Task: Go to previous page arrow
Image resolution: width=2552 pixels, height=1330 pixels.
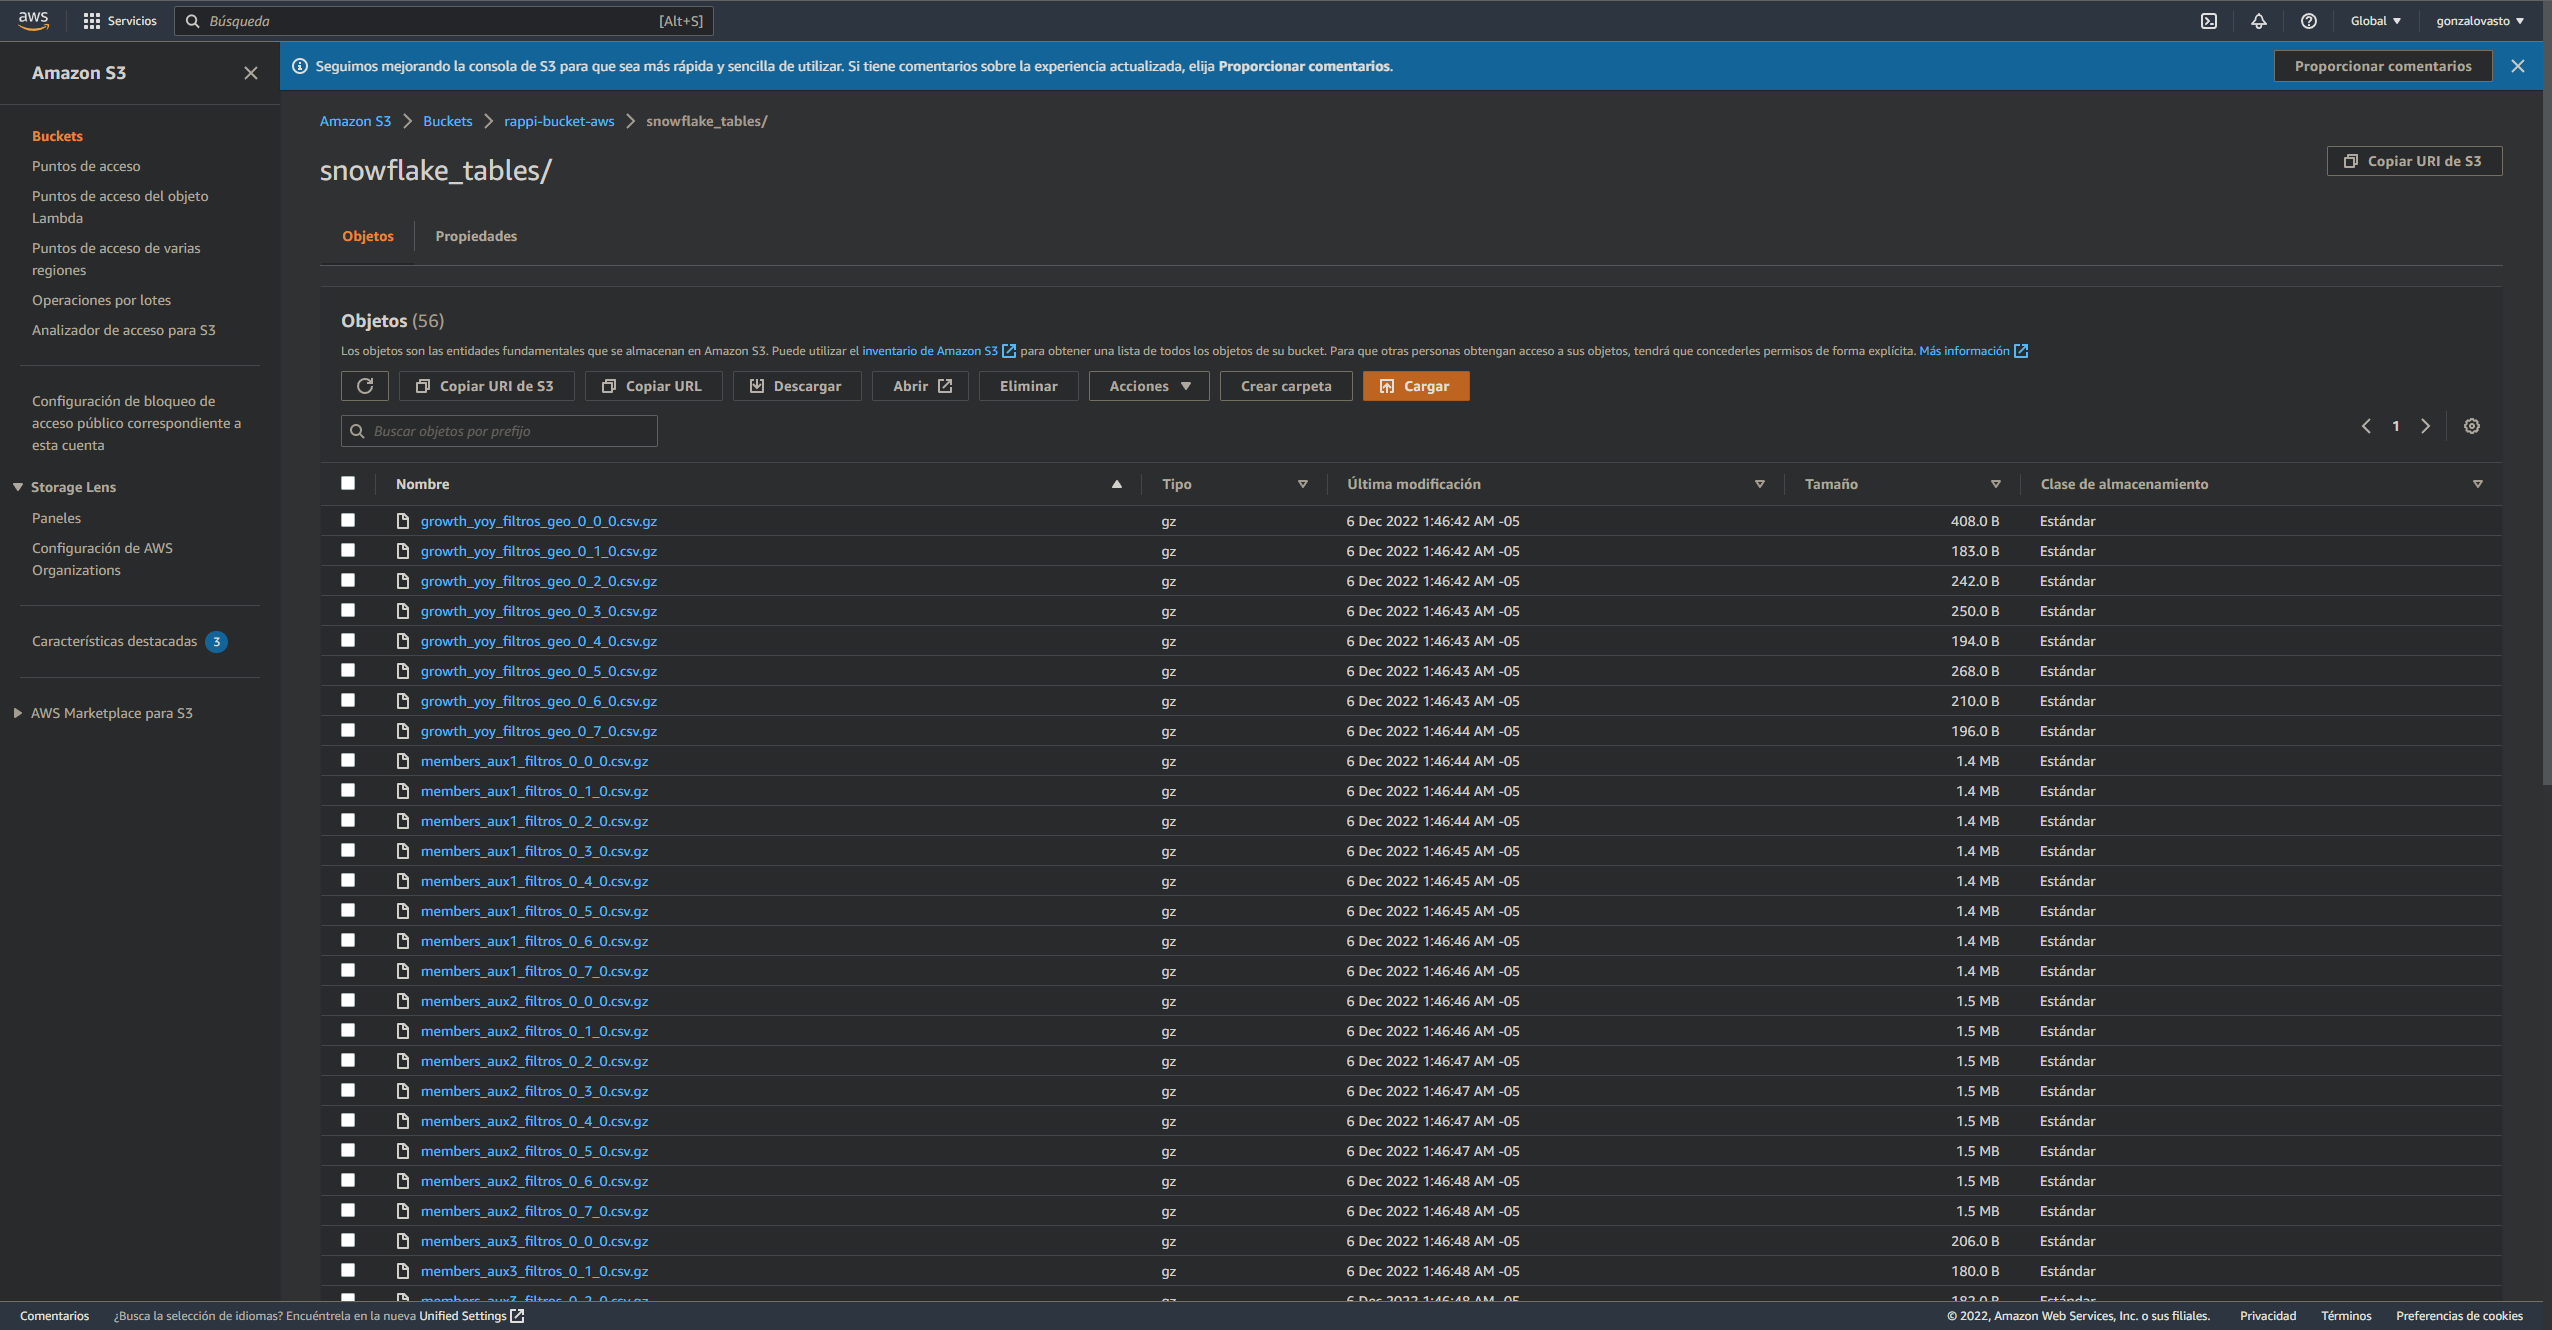Action: point(2367,426)
